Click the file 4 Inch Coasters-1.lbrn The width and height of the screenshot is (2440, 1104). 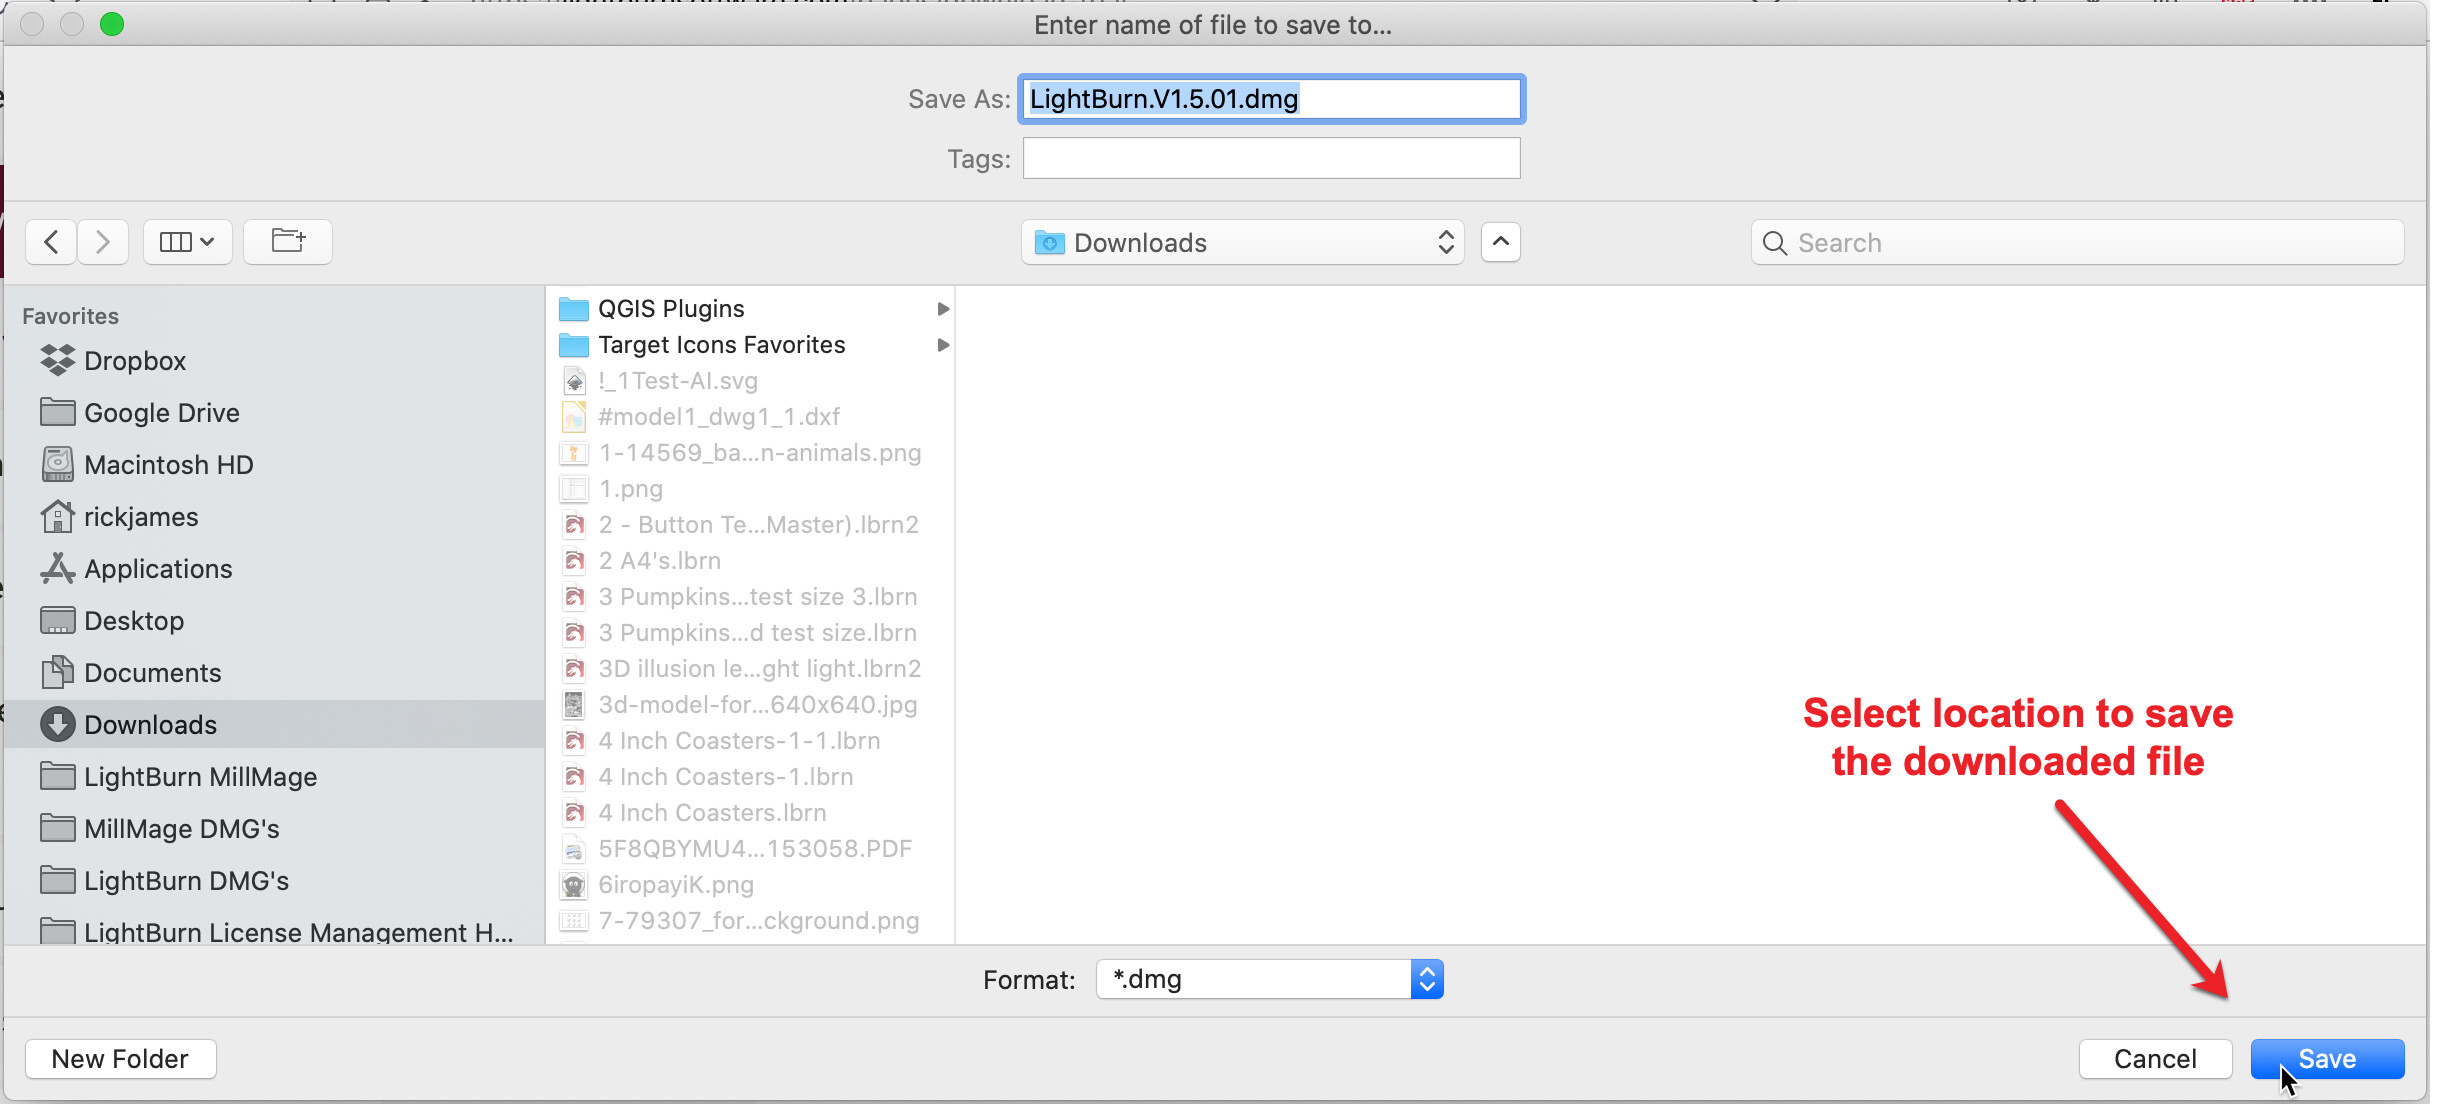point(751,777)
